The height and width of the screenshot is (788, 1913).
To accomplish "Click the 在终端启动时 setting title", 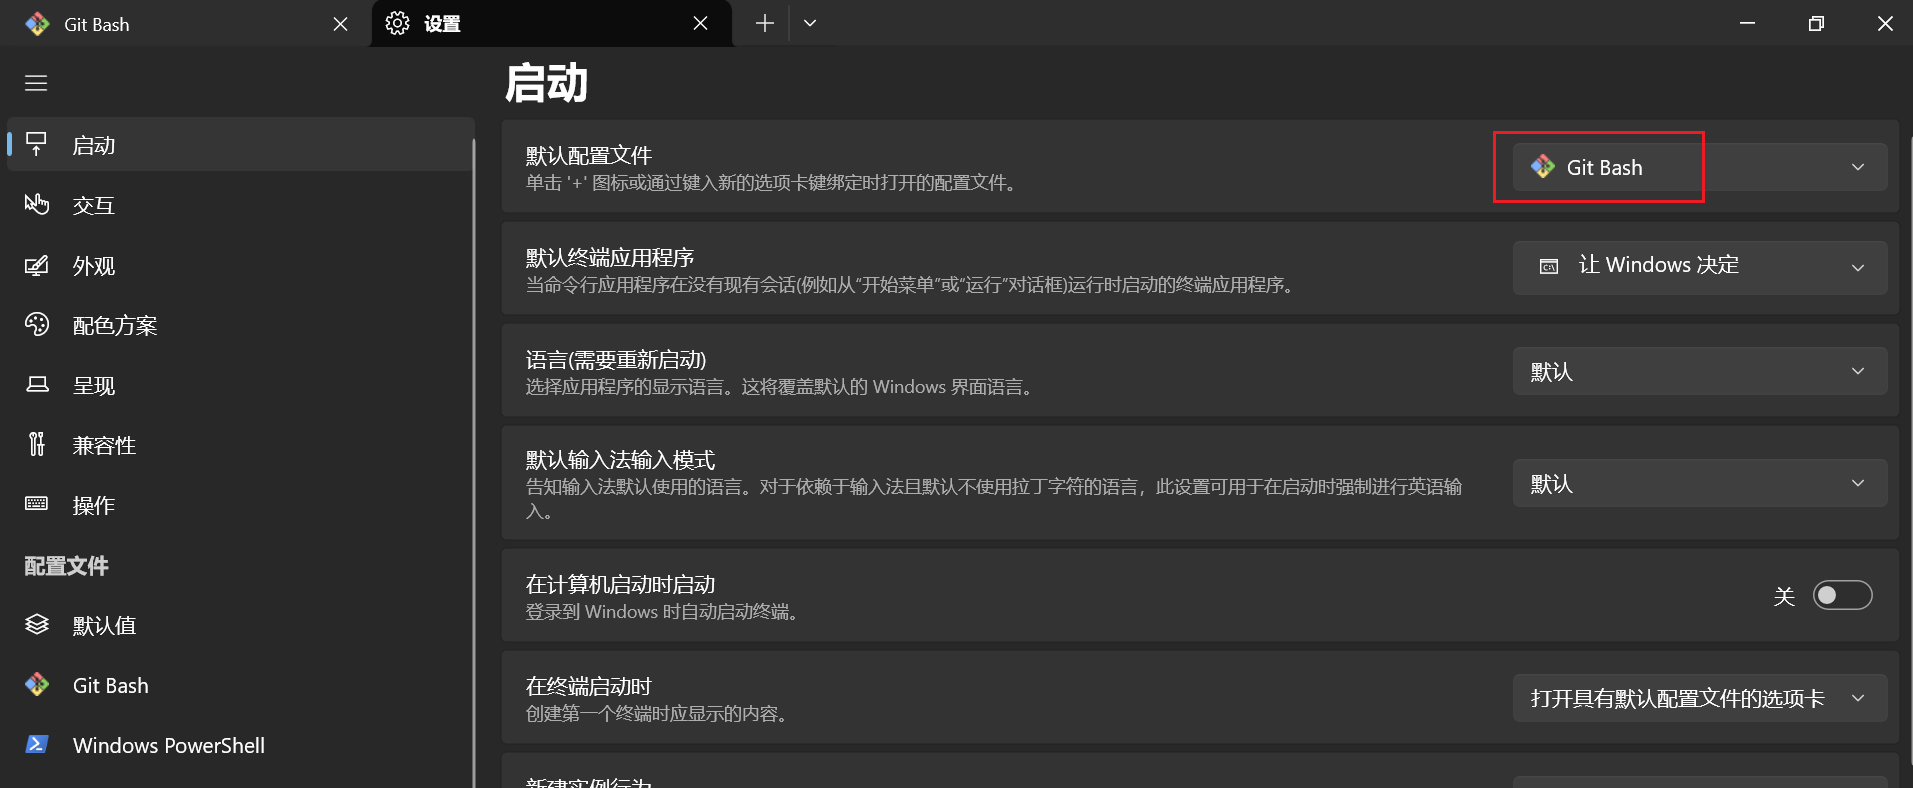I will pos(589,686).
